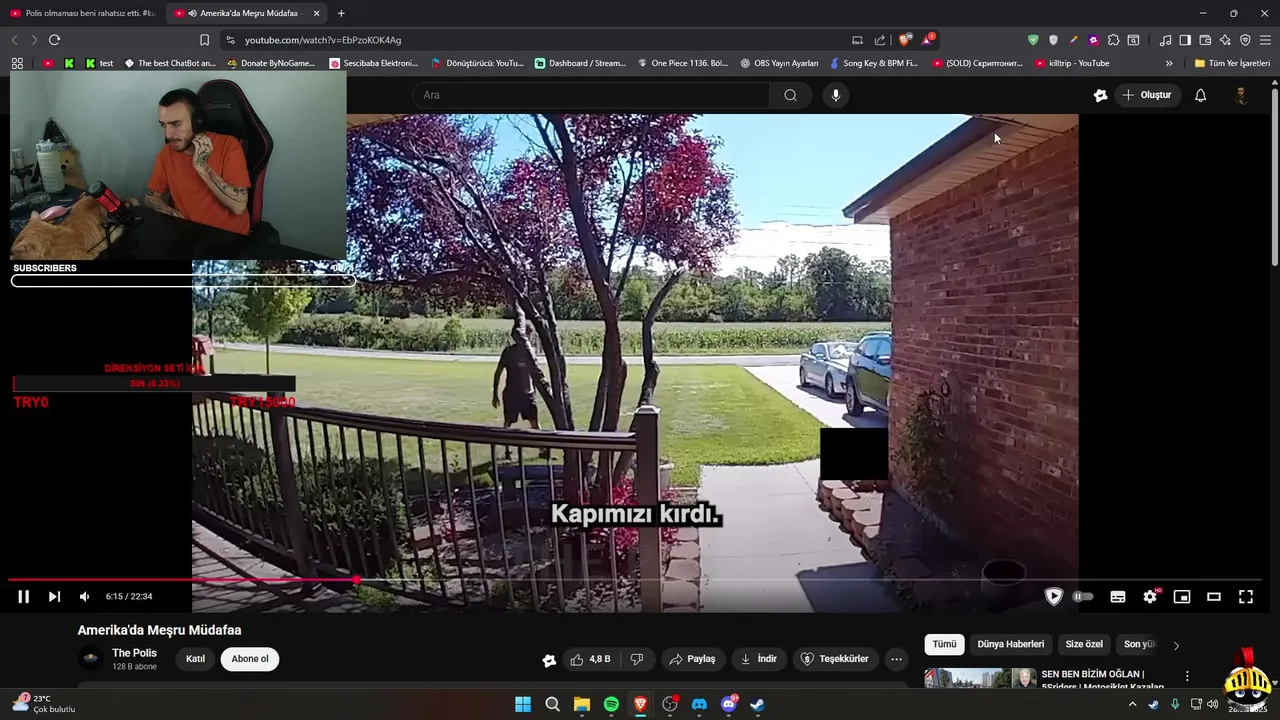Open The Polis channel link
This screenshot has width=1280, height=720.
pos(134,653)
